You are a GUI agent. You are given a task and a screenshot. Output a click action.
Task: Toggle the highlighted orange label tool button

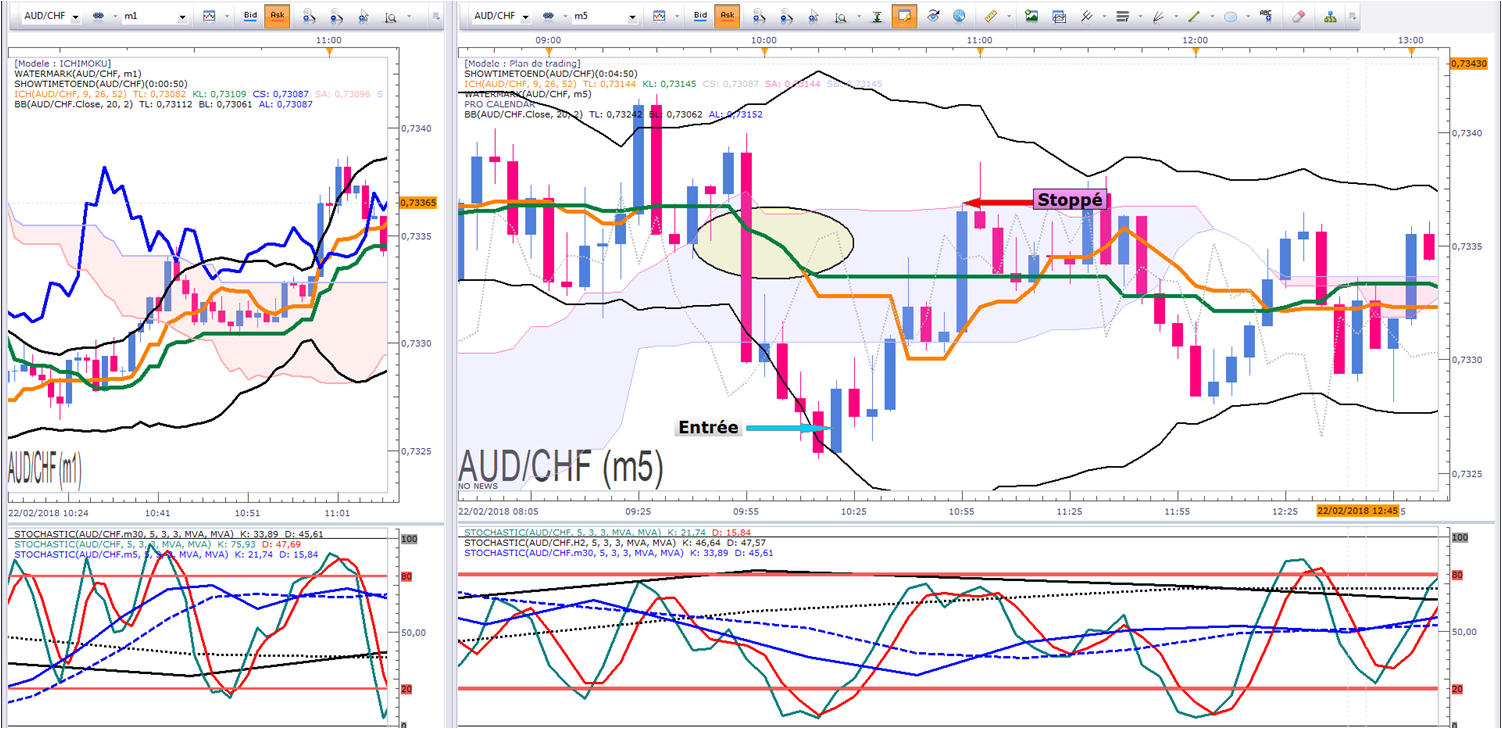904,16
